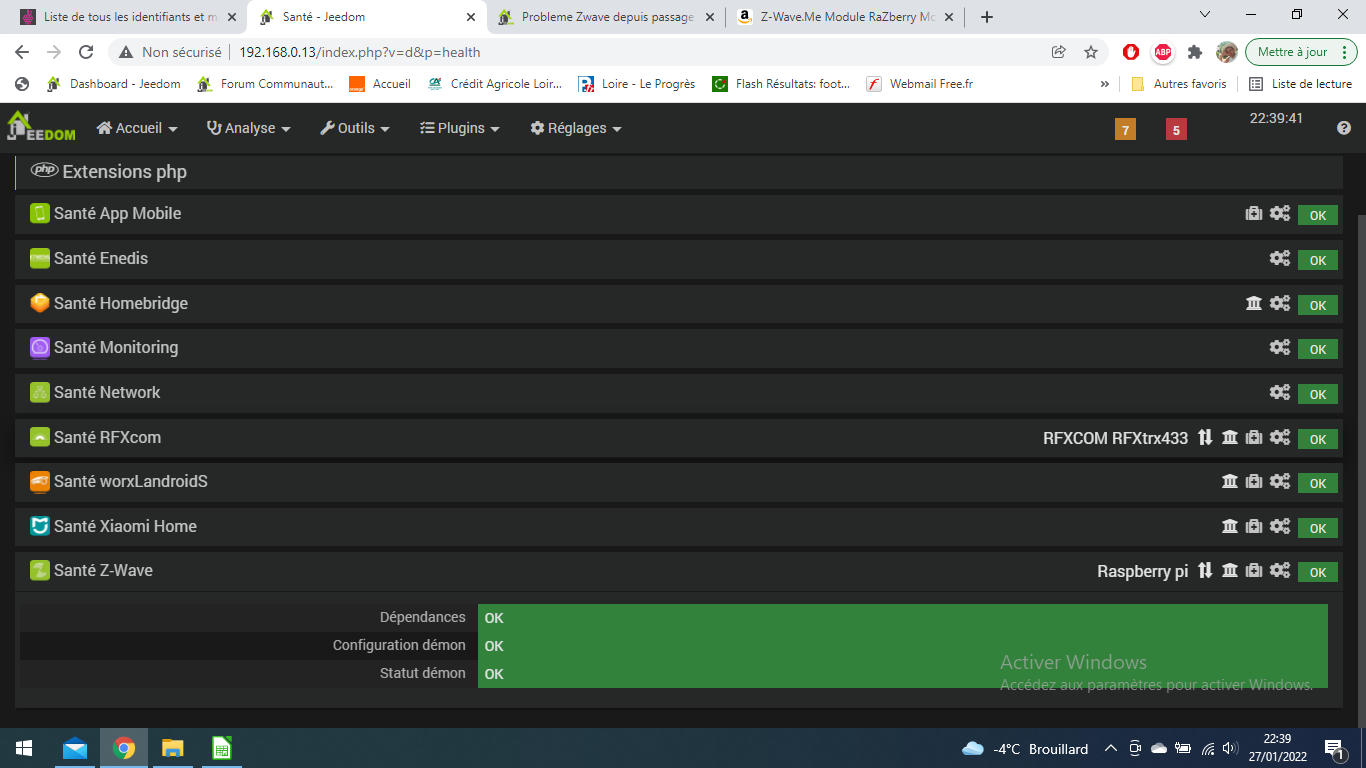The image size is (1366, 768).
Task: Open the gears icon for Santé App Mobile
Action: [1280, 213]
